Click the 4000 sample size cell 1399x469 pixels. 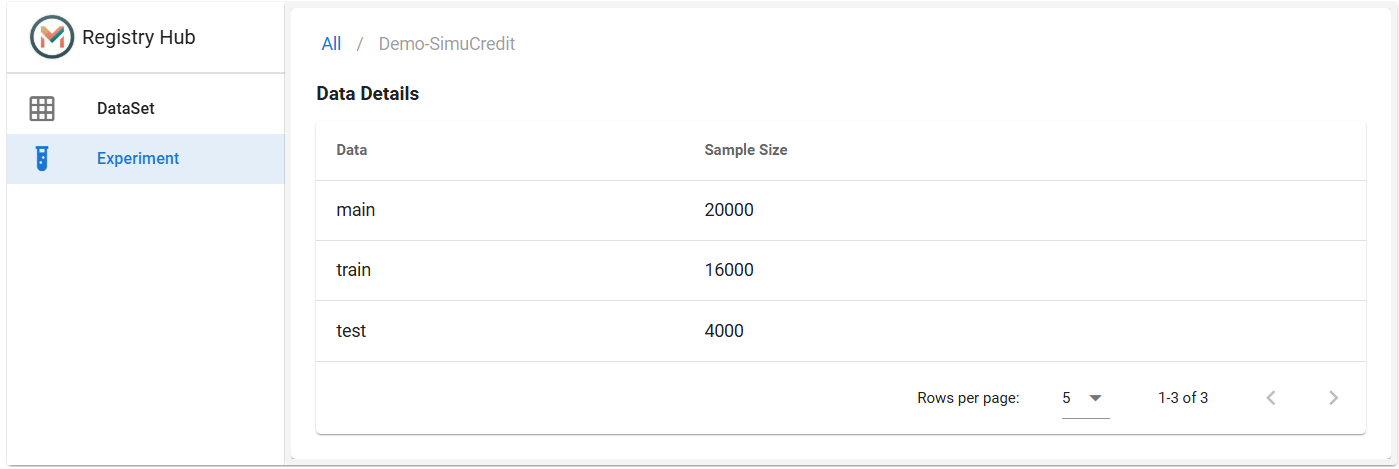(x=724, y=330)
